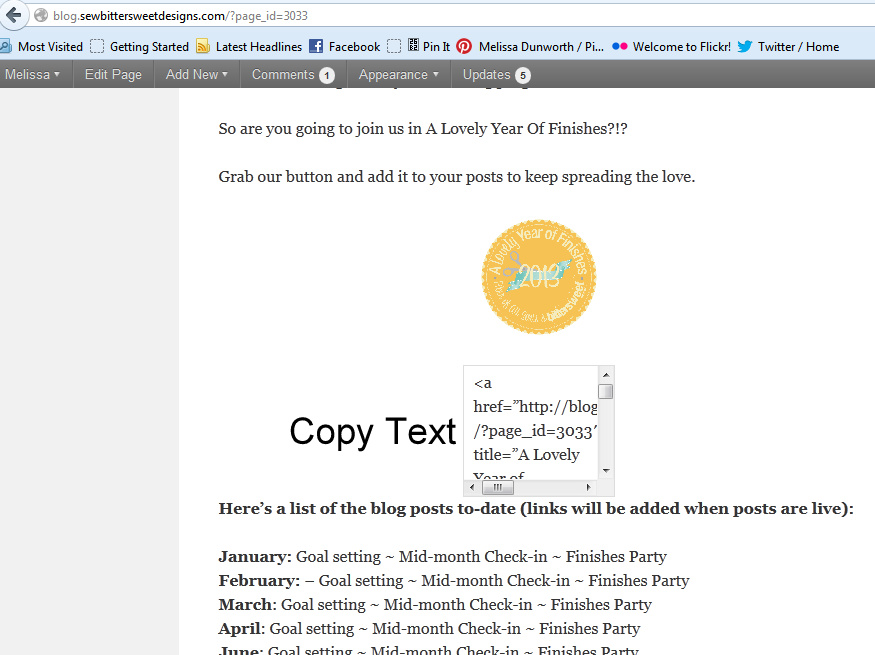Viewport: 875px width, 655px height.
Task: Open the Melissa account dropdown
Action: [x=33, y=73]
